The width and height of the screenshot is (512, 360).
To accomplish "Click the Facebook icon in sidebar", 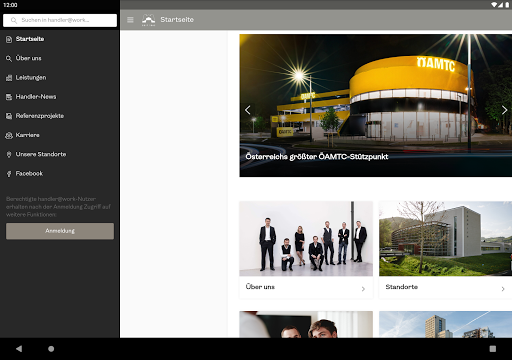I will (x=9, y=174).
